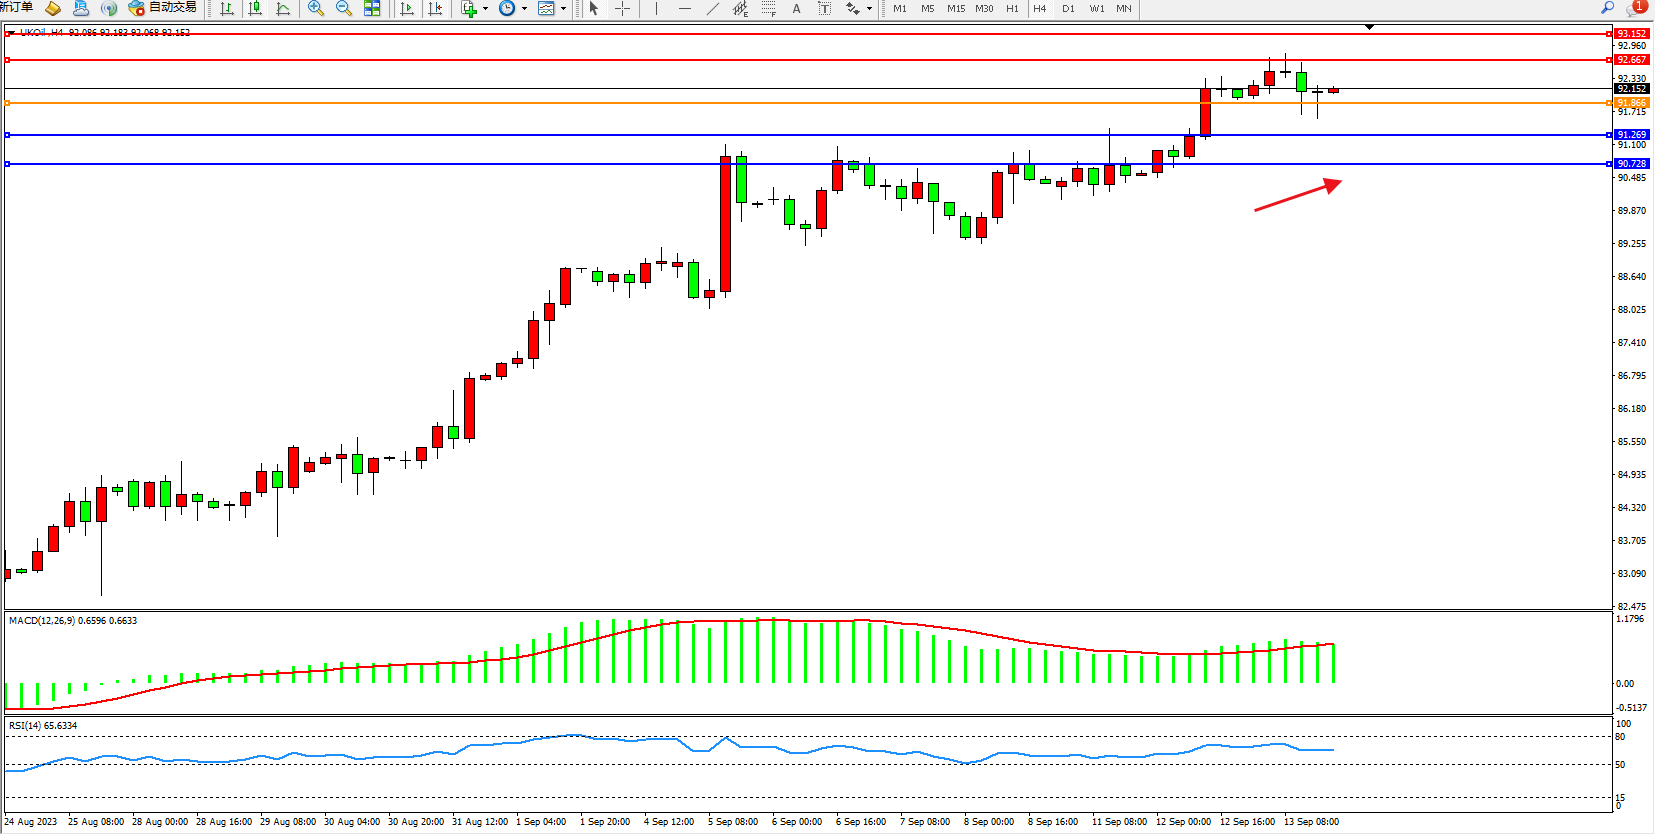
Task: Click the 新订单 new order button
Action: click(16, 8)
